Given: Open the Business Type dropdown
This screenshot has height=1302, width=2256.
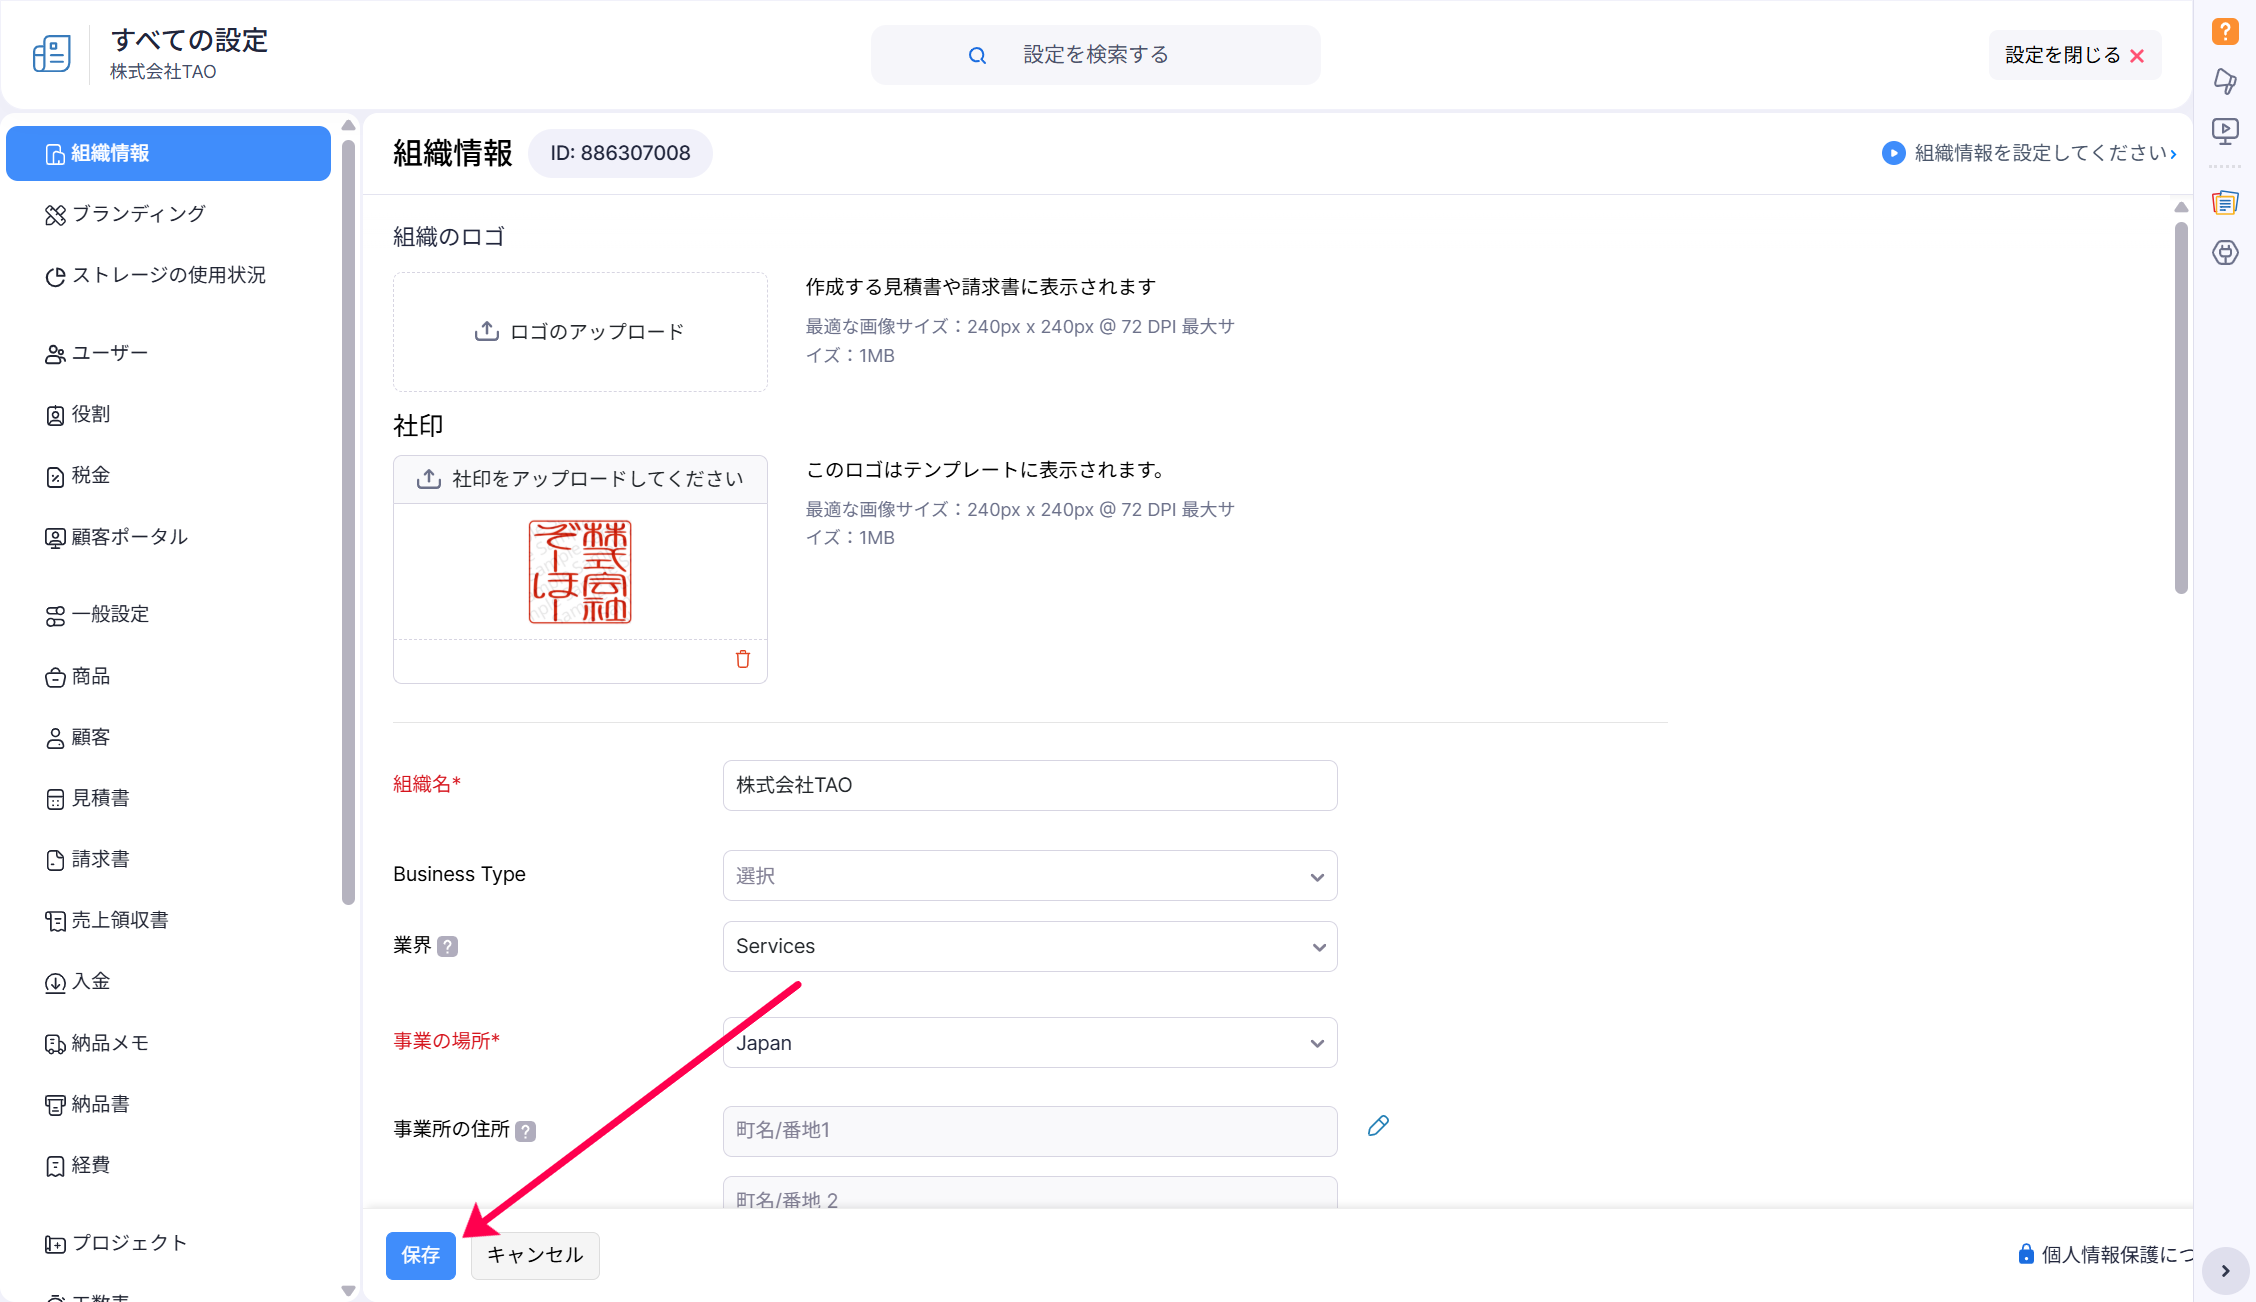Looking at the screenshot, I should tap(1029, 876).
